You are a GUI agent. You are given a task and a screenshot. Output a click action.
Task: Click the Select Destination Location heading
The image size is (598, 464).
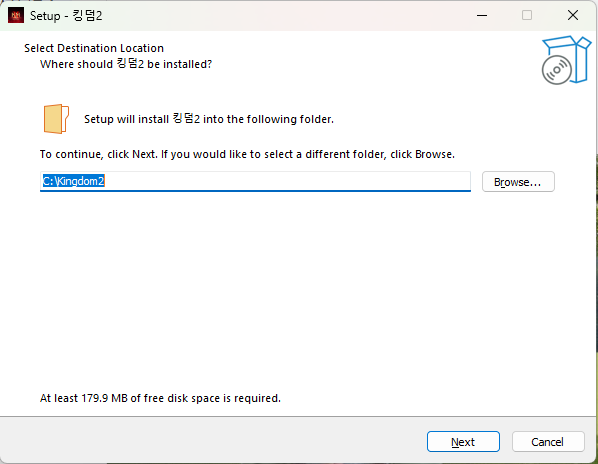pyautogui.click(x=94, y=48)
